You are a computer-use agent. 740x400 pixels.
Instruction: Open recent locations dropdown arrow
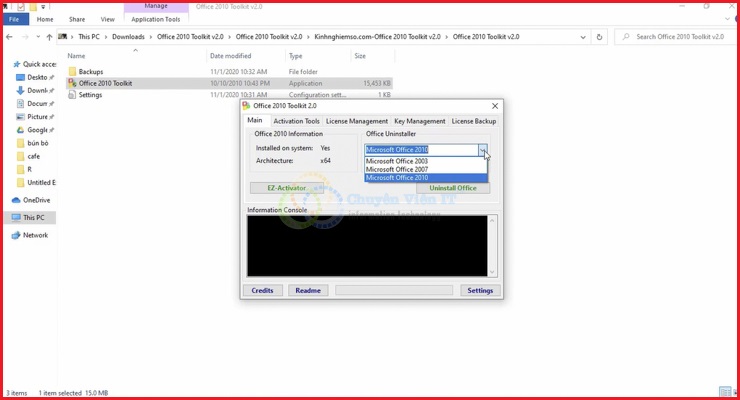[x=38, y=37]
